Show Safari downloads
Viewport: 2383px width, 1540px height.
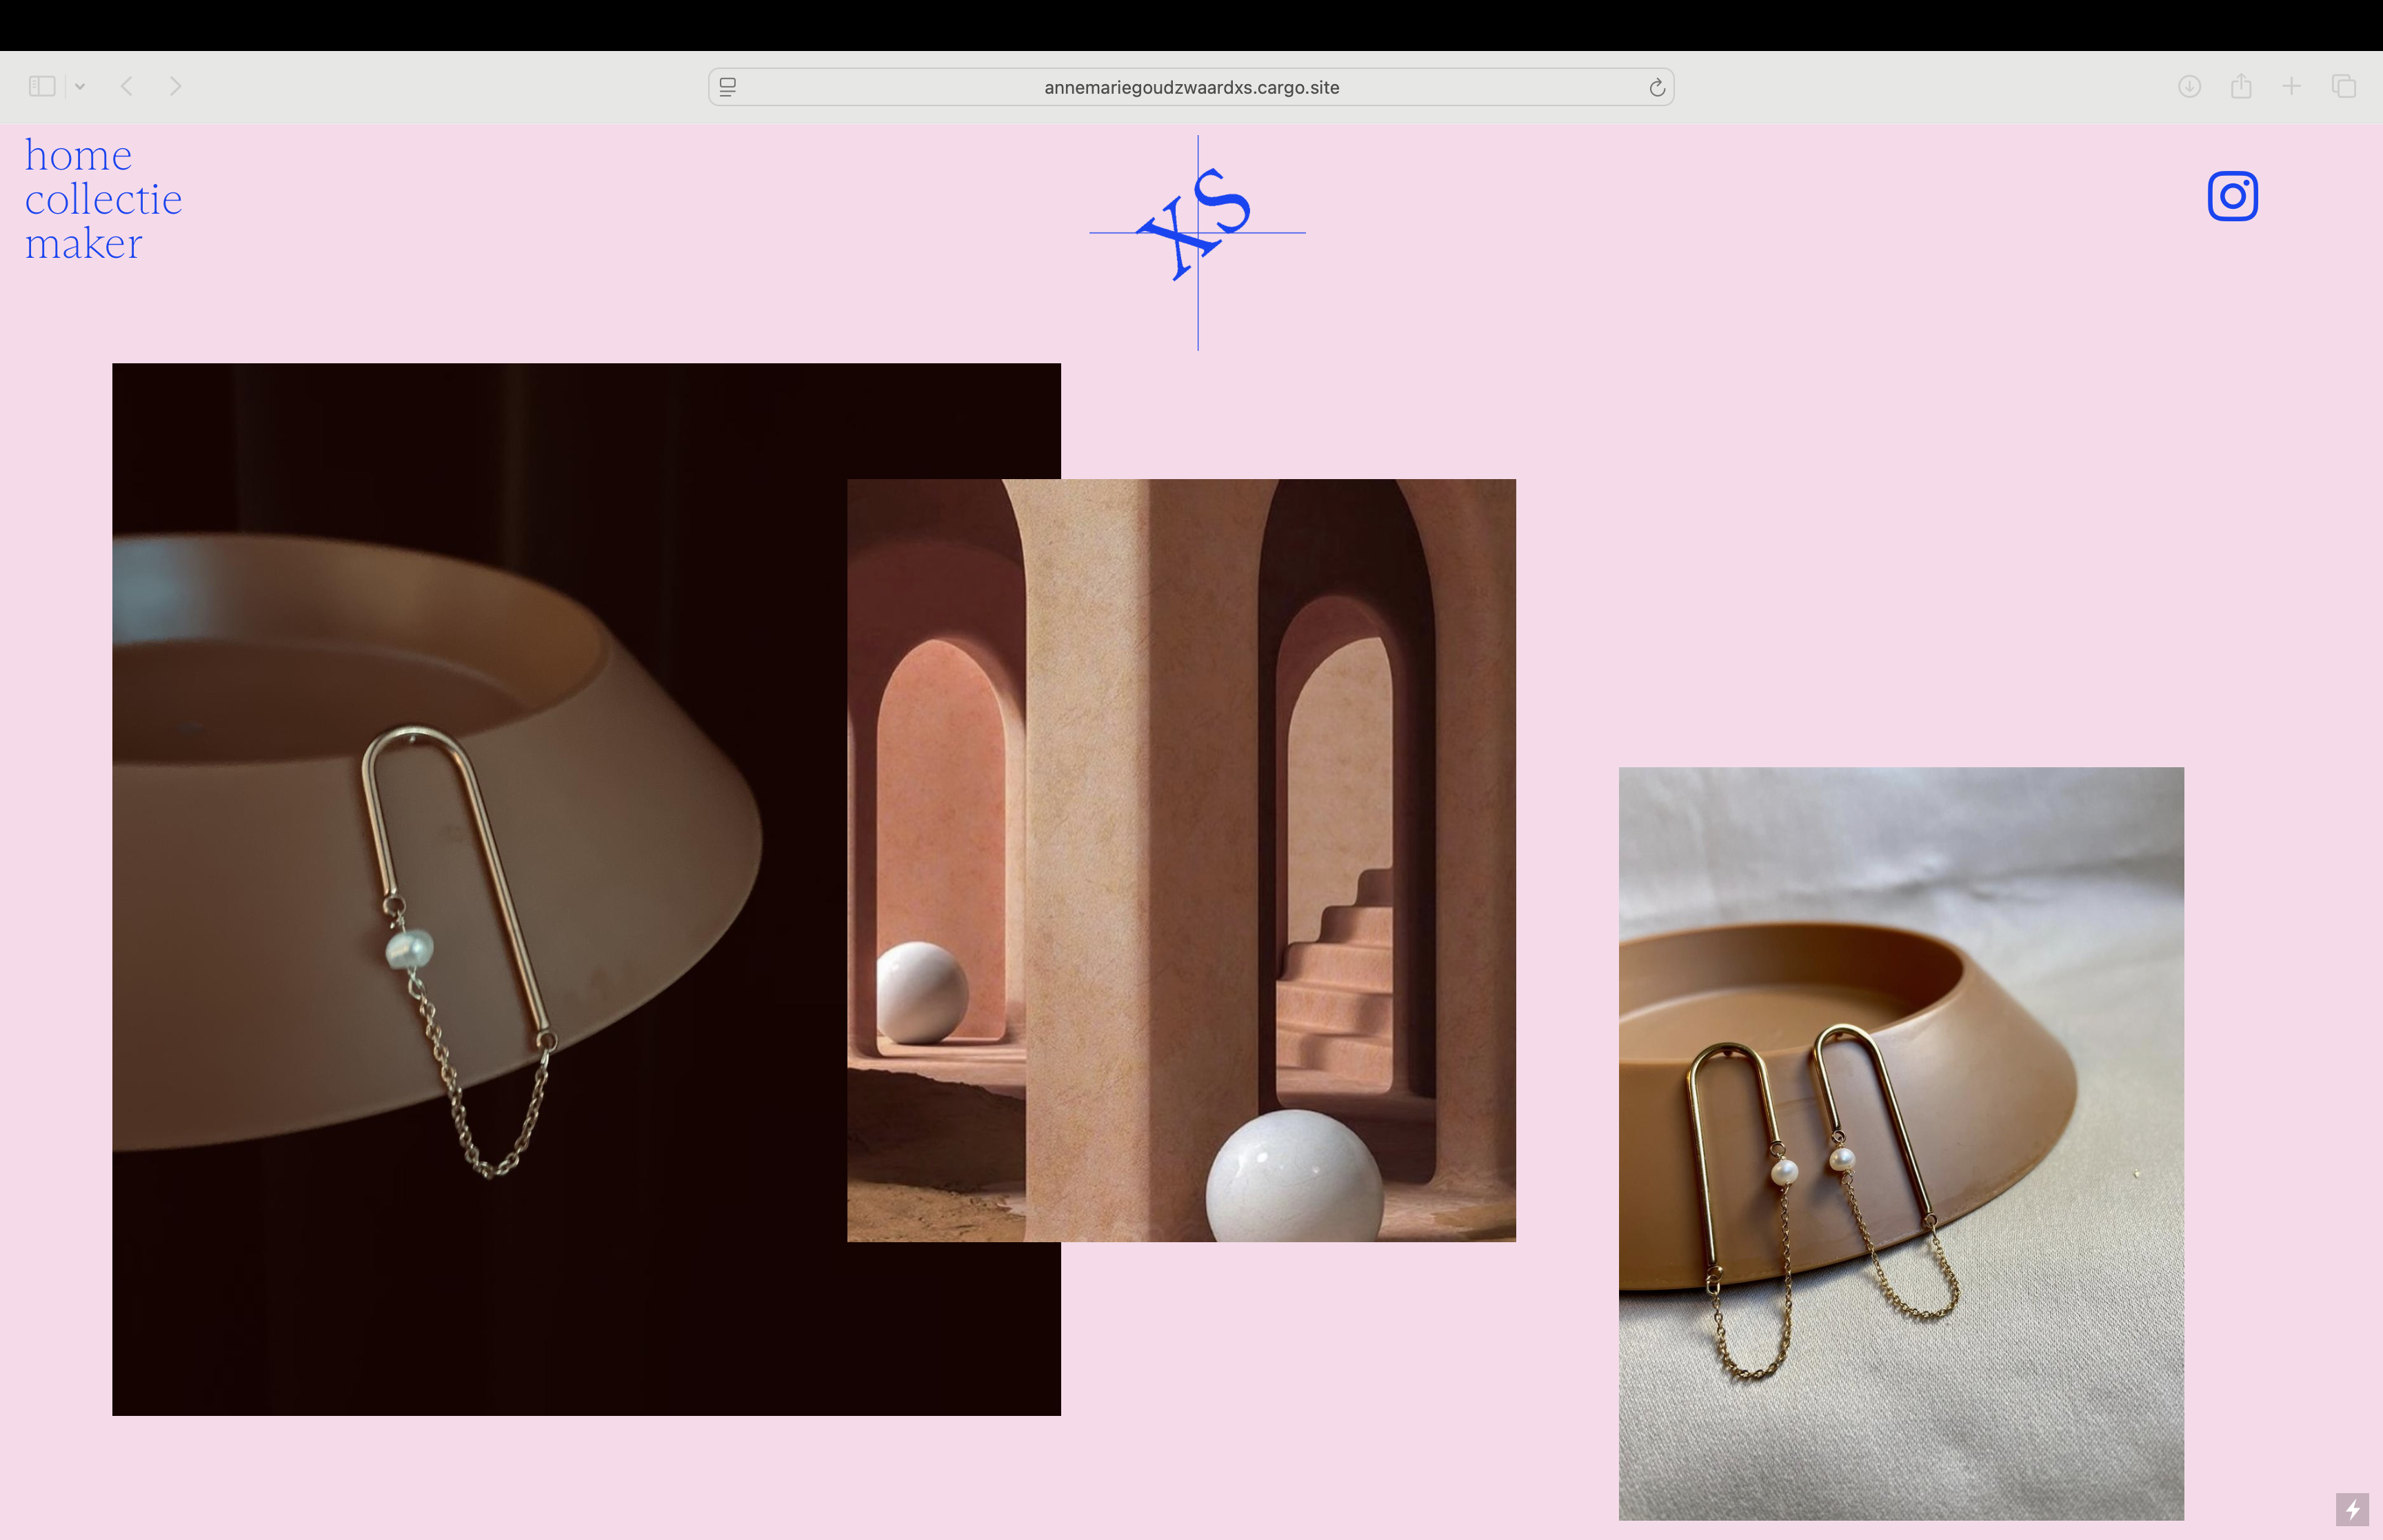point(2189,86)
